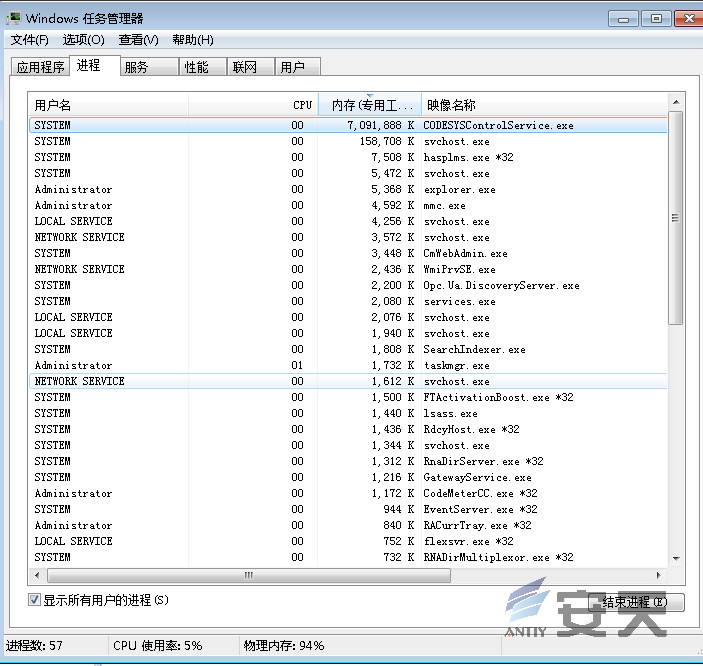The height and width of the screenshot is (666, 703).
Task: Select the Opc.Ua.DiscoveryServer.exe process
Action: point(348,285)
